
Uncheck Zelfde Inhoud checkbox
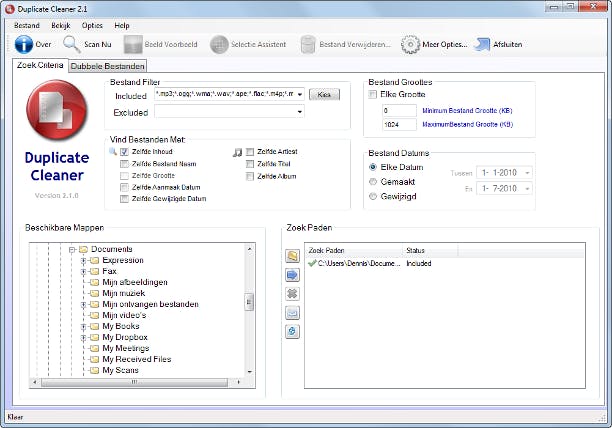(x=124, y=152)
